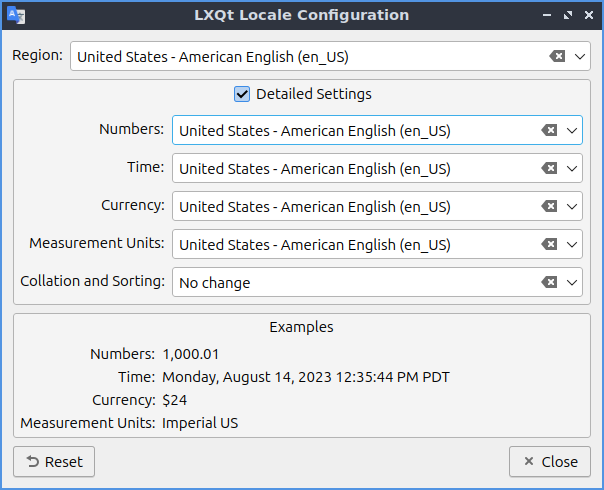Minimize the Locale Configuration window
The width and height of the screenshot is (604, 490).
click(547, 16)
